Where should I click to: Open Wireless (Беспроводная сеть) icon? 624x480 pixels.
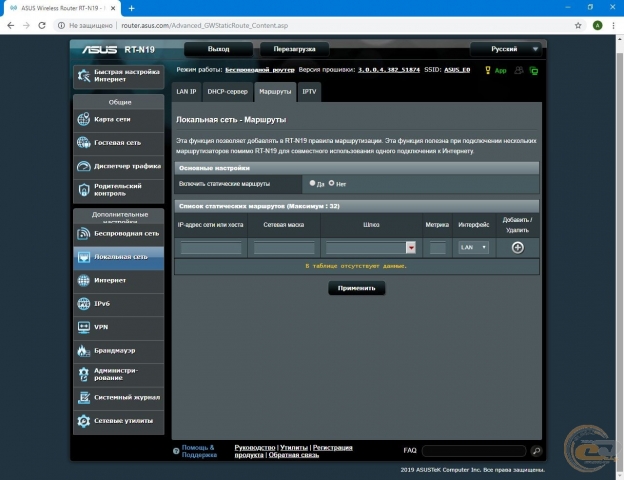(x=84, y=234)
